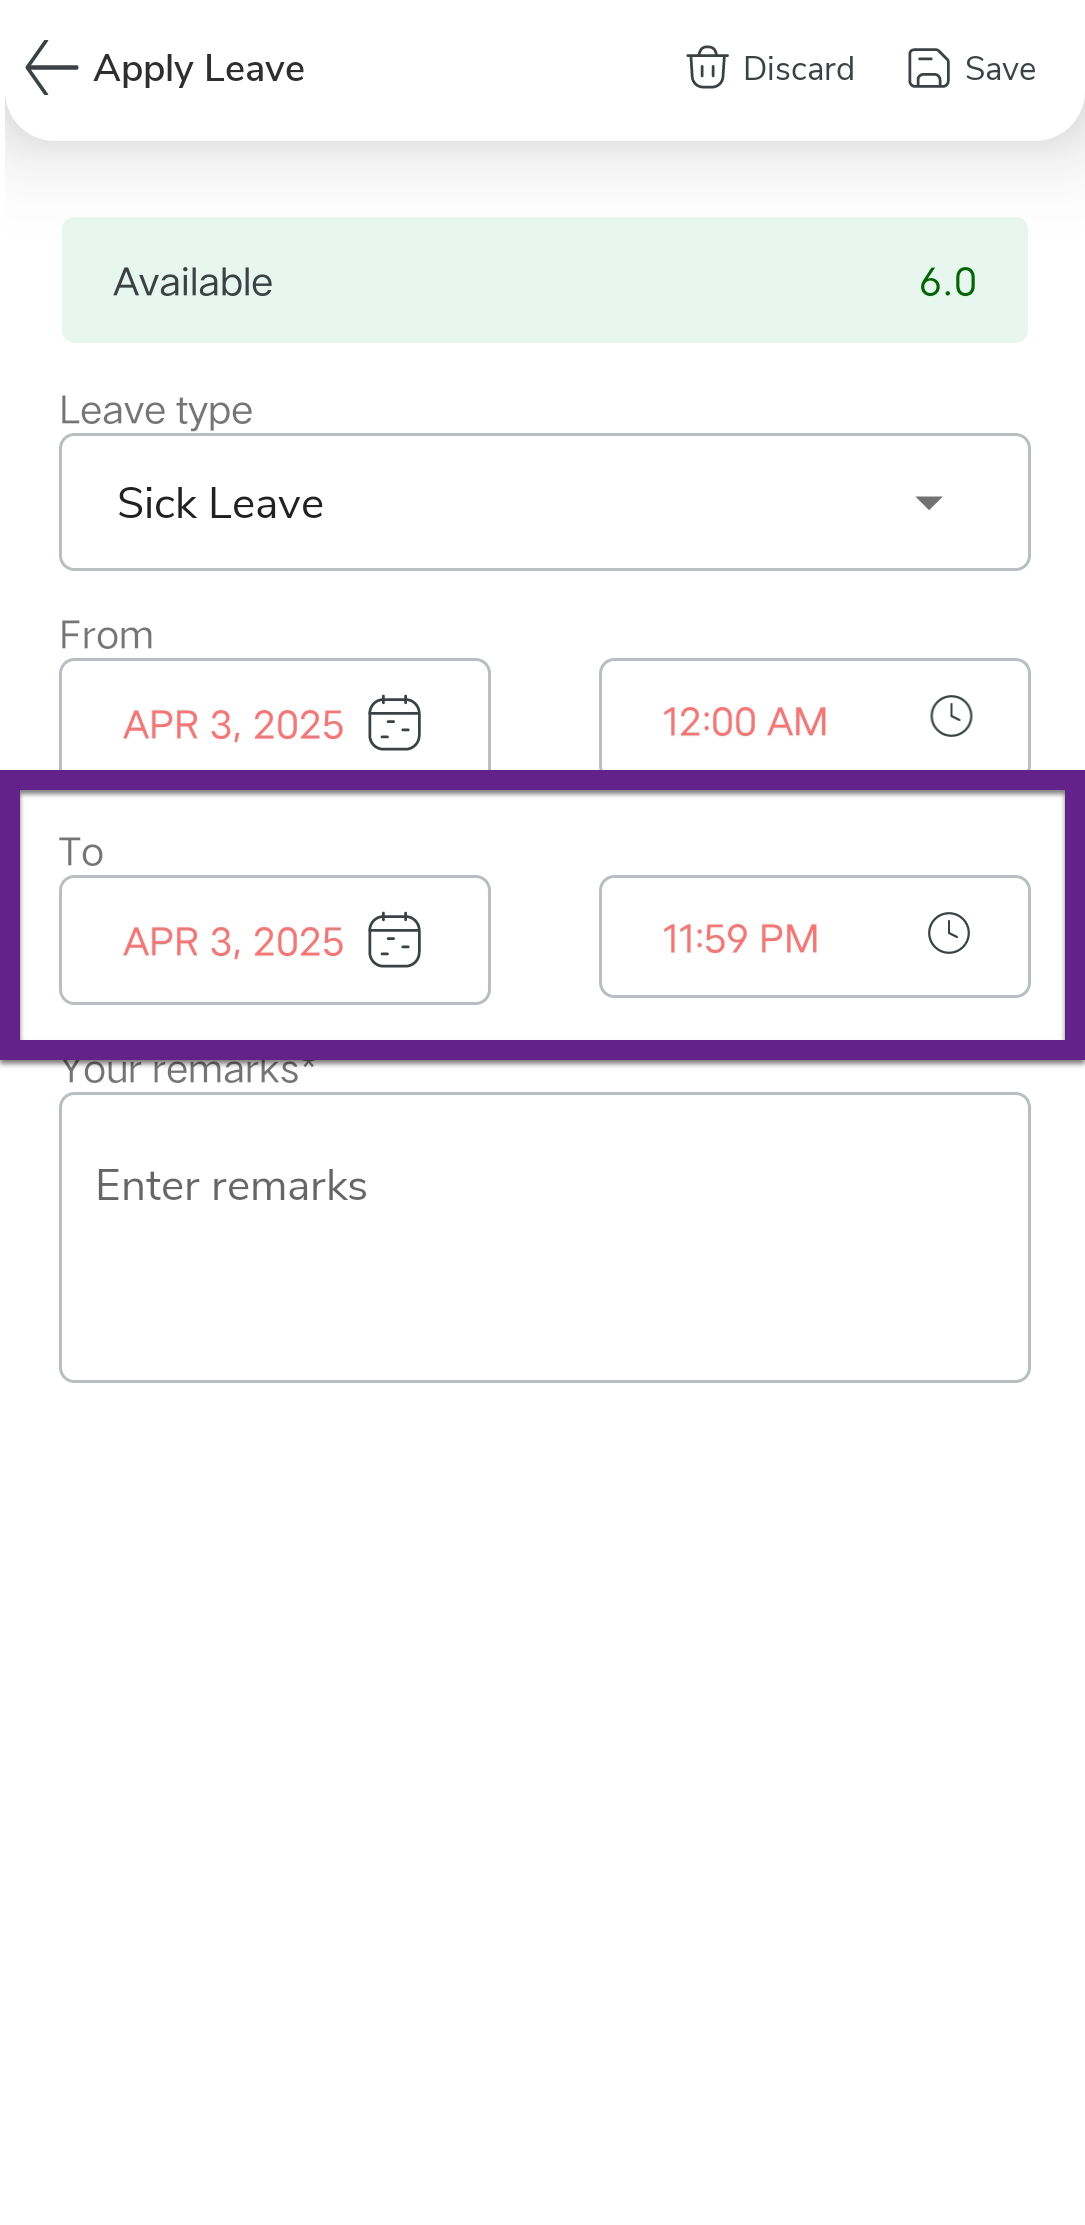1085x2225 pixels.
Task: Open the To time clock icon
Action: tap(949, 934)
